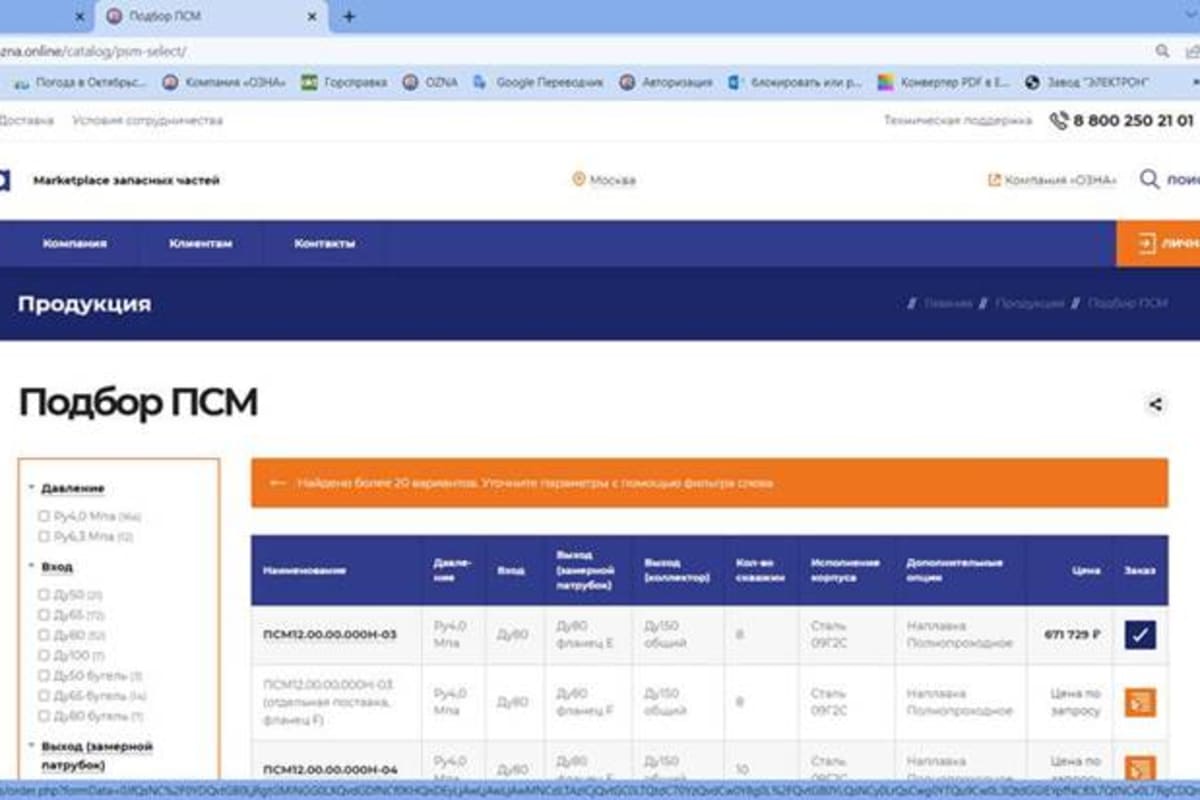Go to Продукция breadcrumb
The image size is (1200, 800).
(1029, 303)
